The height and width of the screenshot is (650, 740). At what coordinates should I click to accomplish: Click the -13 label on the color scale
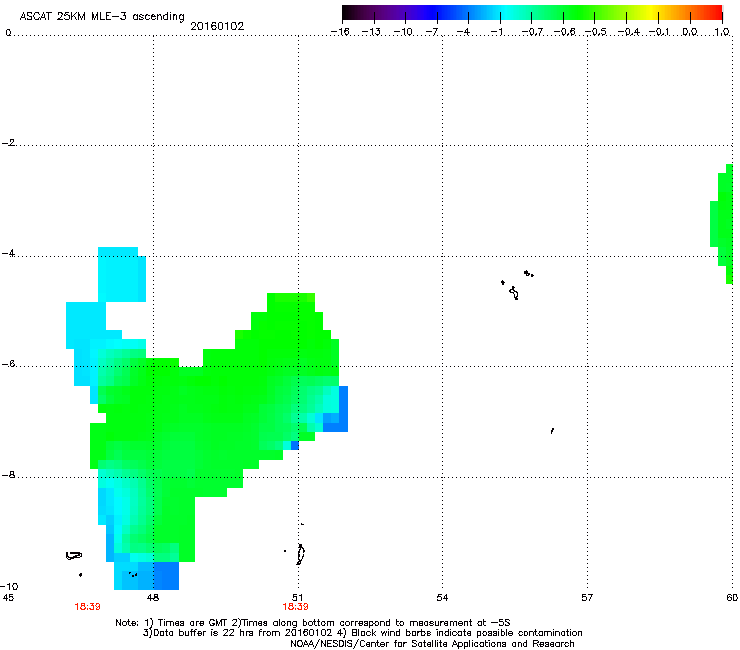371,32
